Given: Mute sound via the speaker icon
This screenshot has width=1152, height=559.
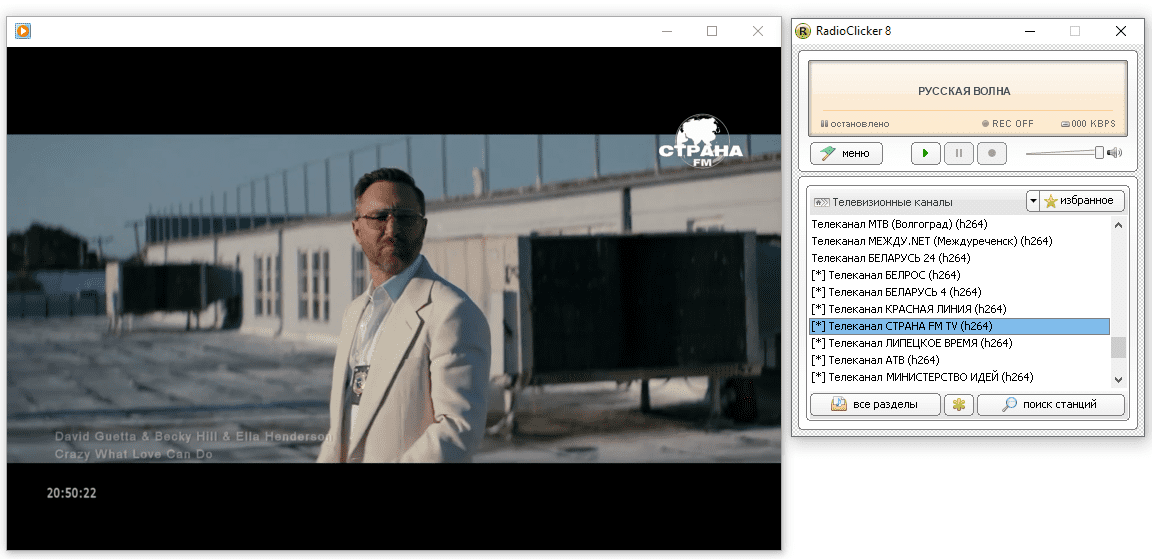Looking at the screenshot, I should (1115, 153).
